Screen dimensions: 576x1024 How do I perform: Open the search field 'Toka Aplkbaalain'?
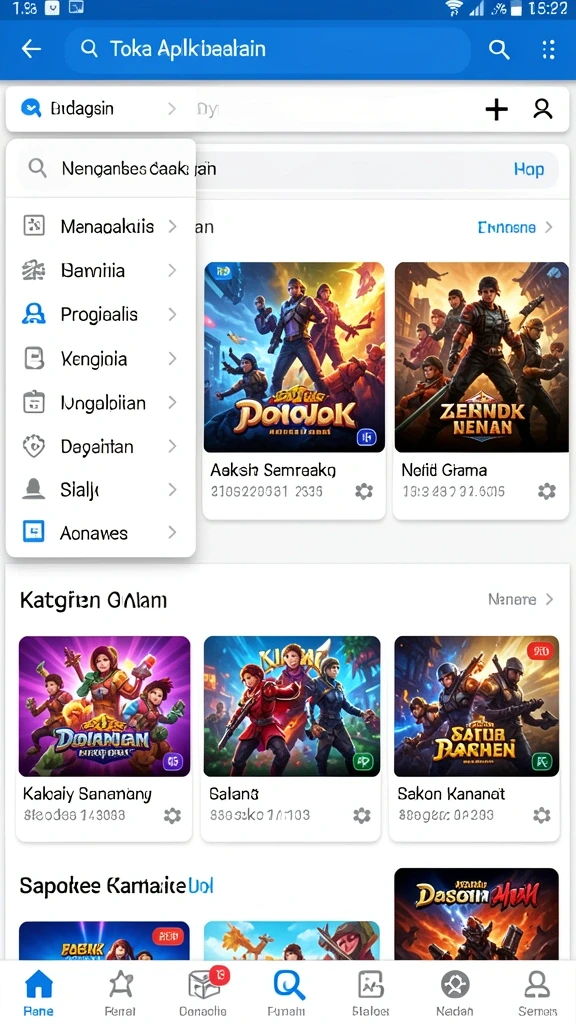click(268, 49)
